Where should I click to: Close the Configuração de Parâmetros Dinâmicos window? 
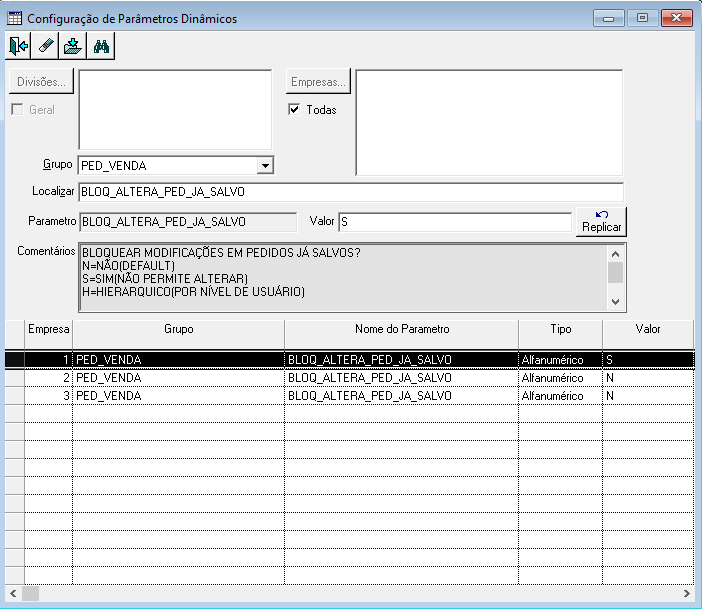click(676, 18)
